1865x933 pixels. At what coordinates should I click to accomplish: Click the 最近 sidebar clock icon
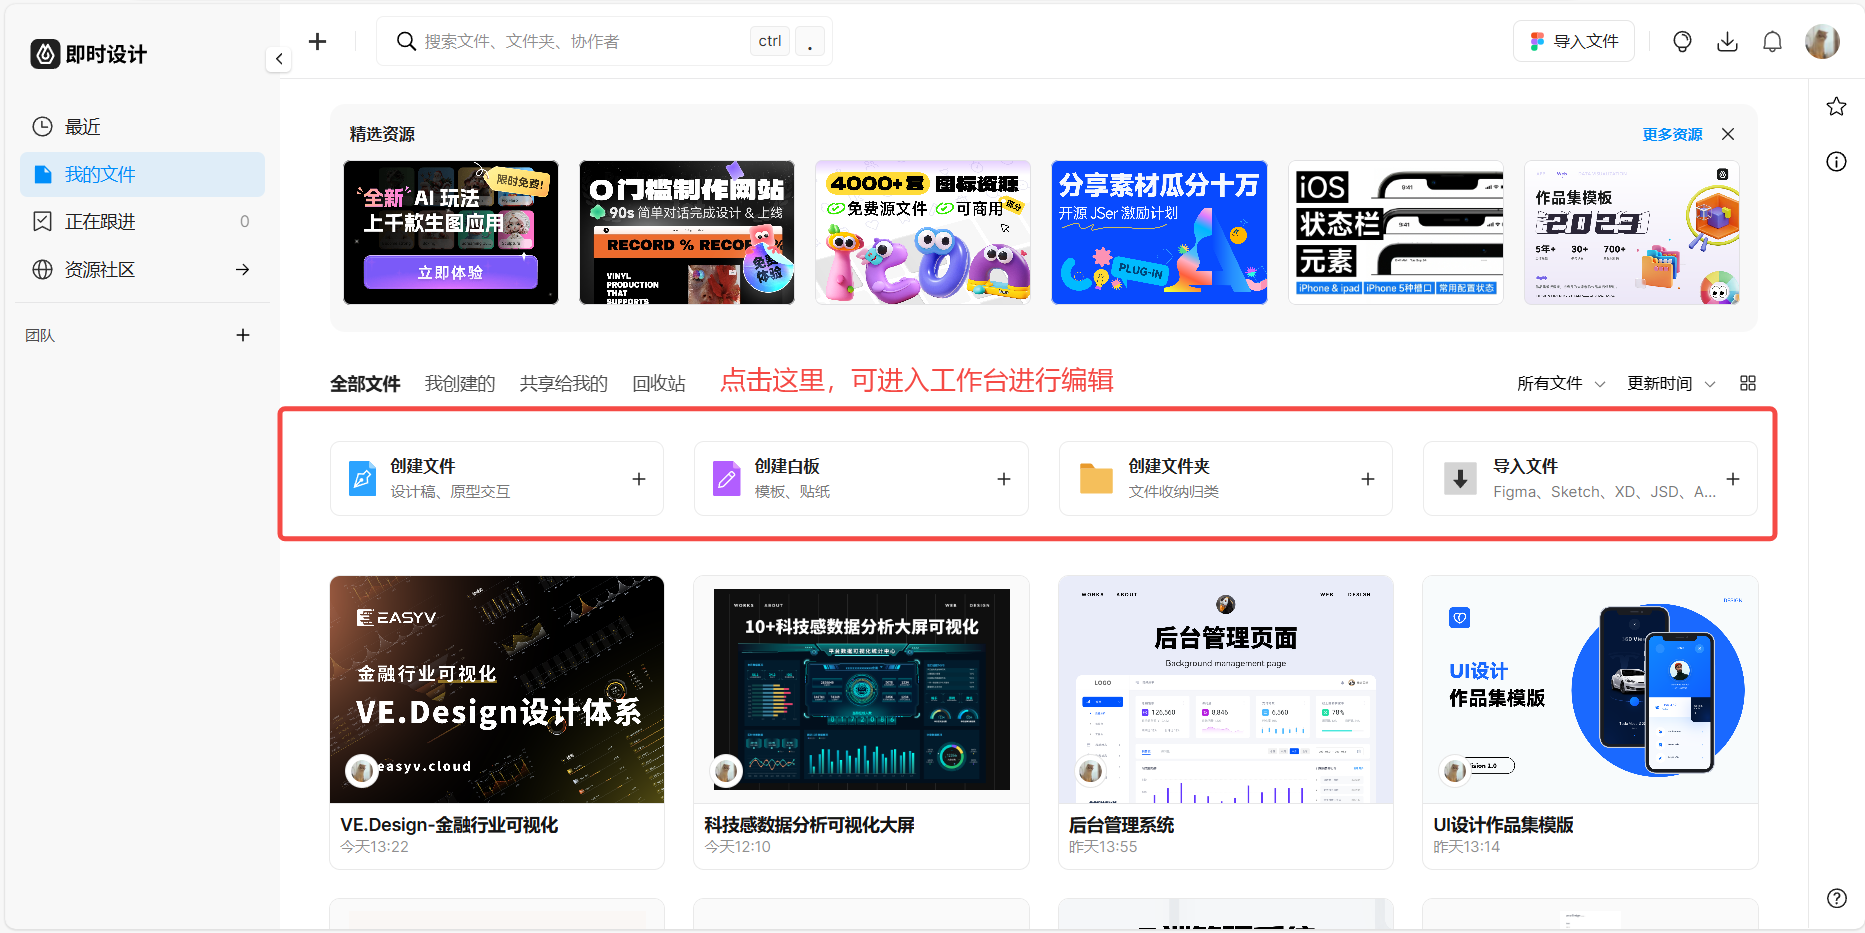pos(42,127)
